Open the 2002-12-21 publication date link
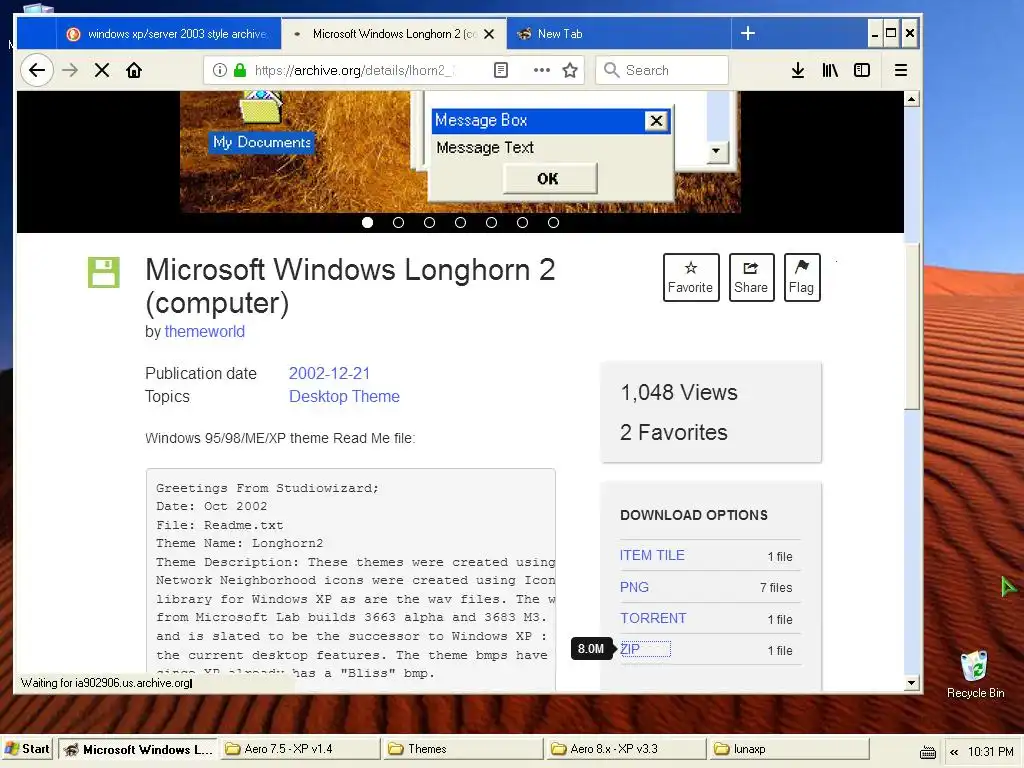Image resolution: width=1024 pixels, height=768 pixels. 329,374
